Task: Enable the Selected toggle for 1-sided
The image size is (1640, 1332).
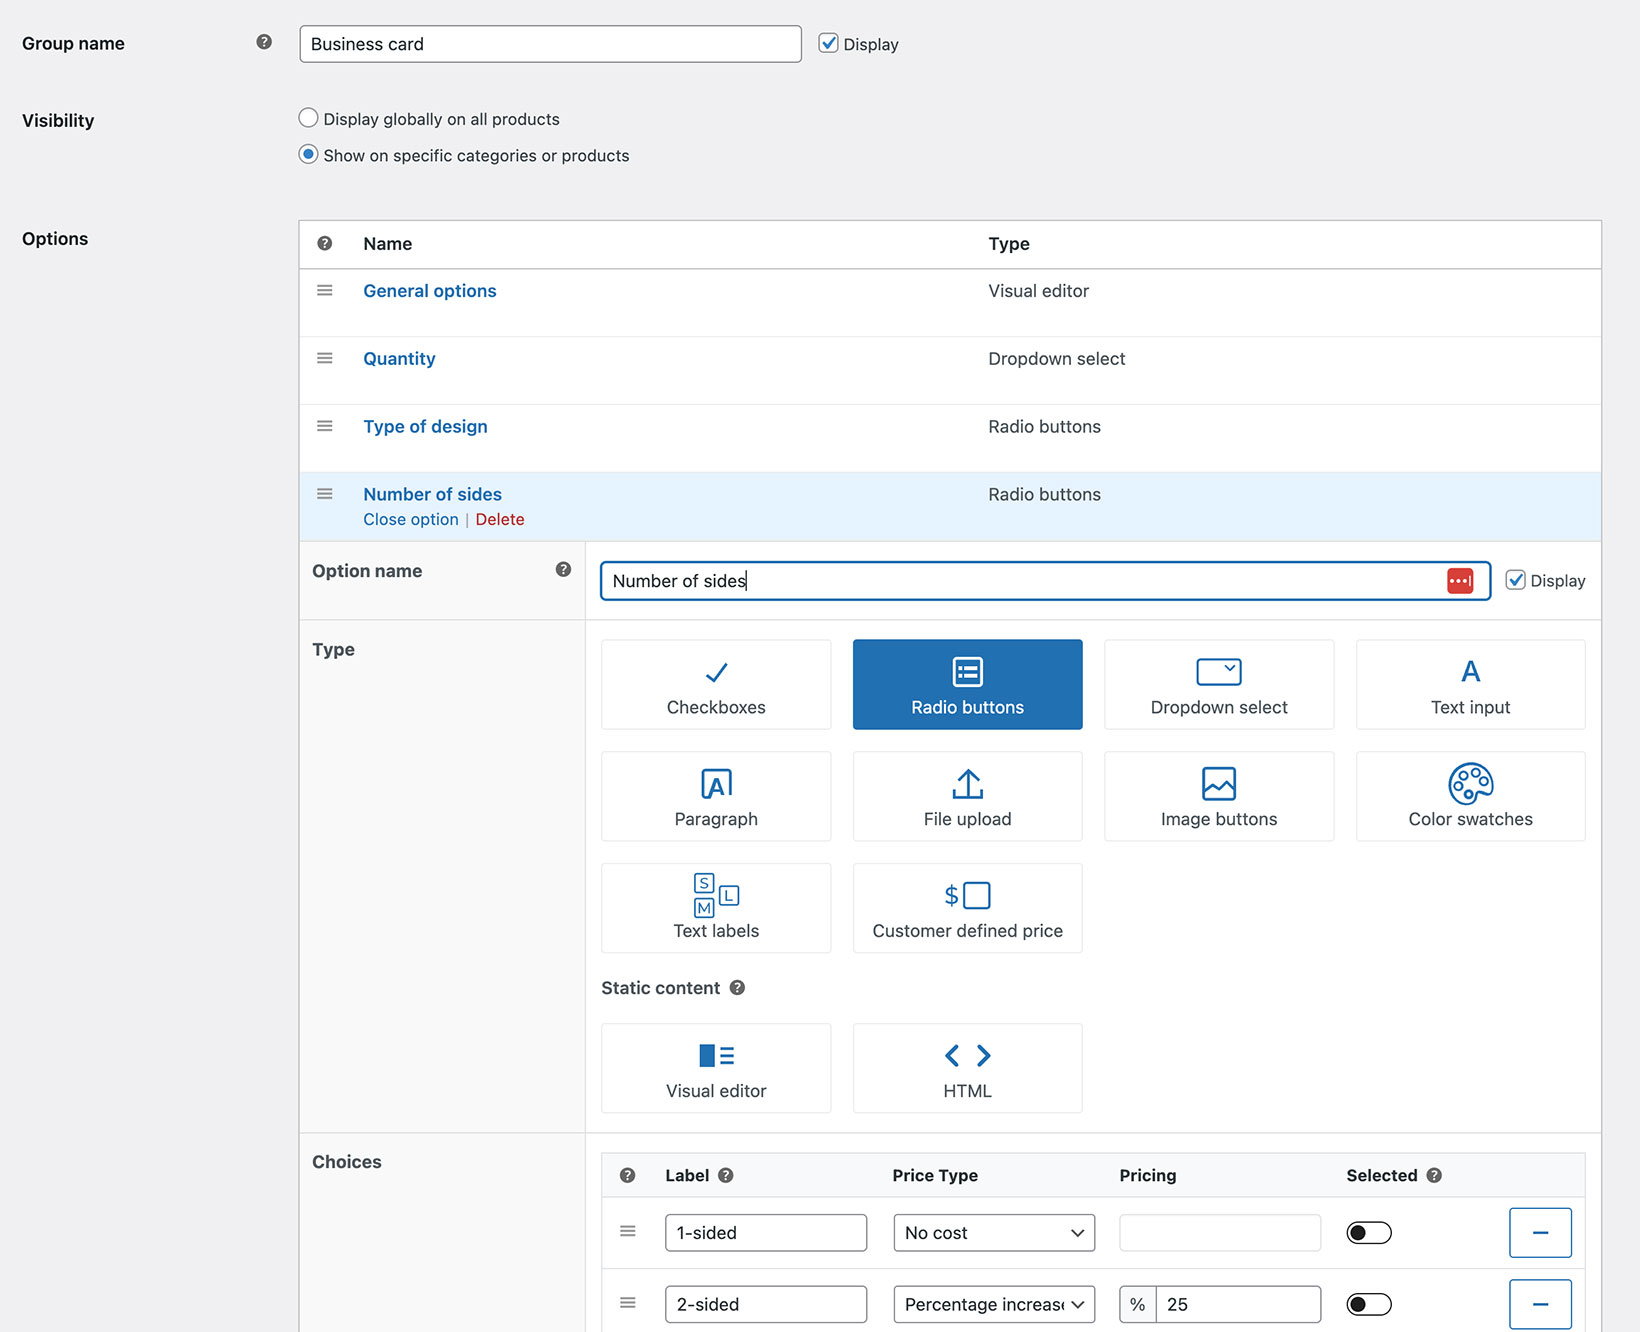Action: pyautogui.click(x=1368, y=1232)
